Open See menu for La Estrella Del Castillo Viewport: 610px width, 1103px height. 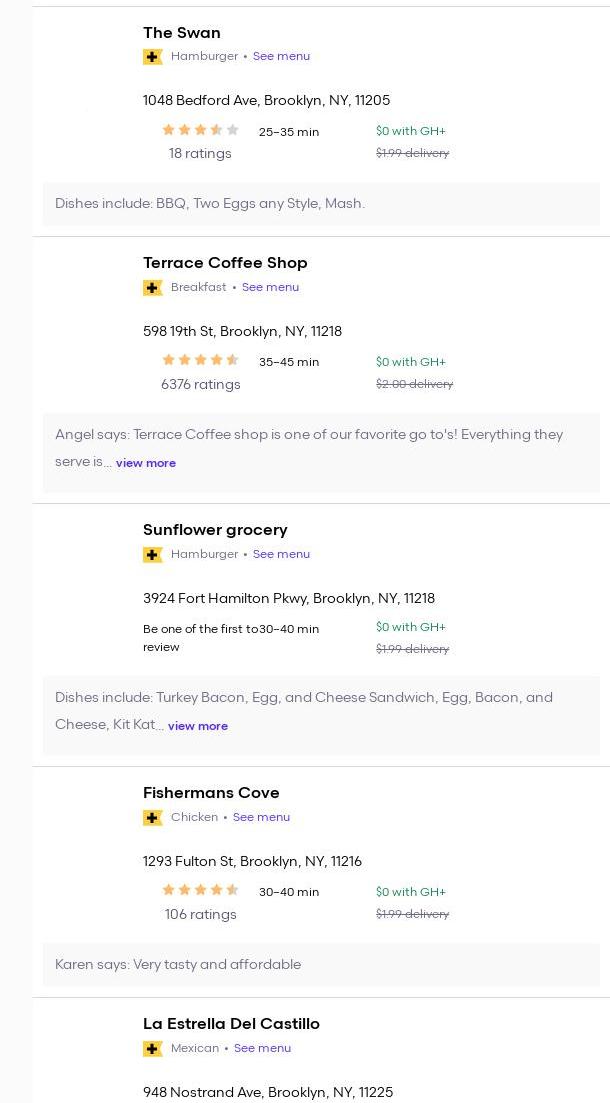tap(262, 1049)
